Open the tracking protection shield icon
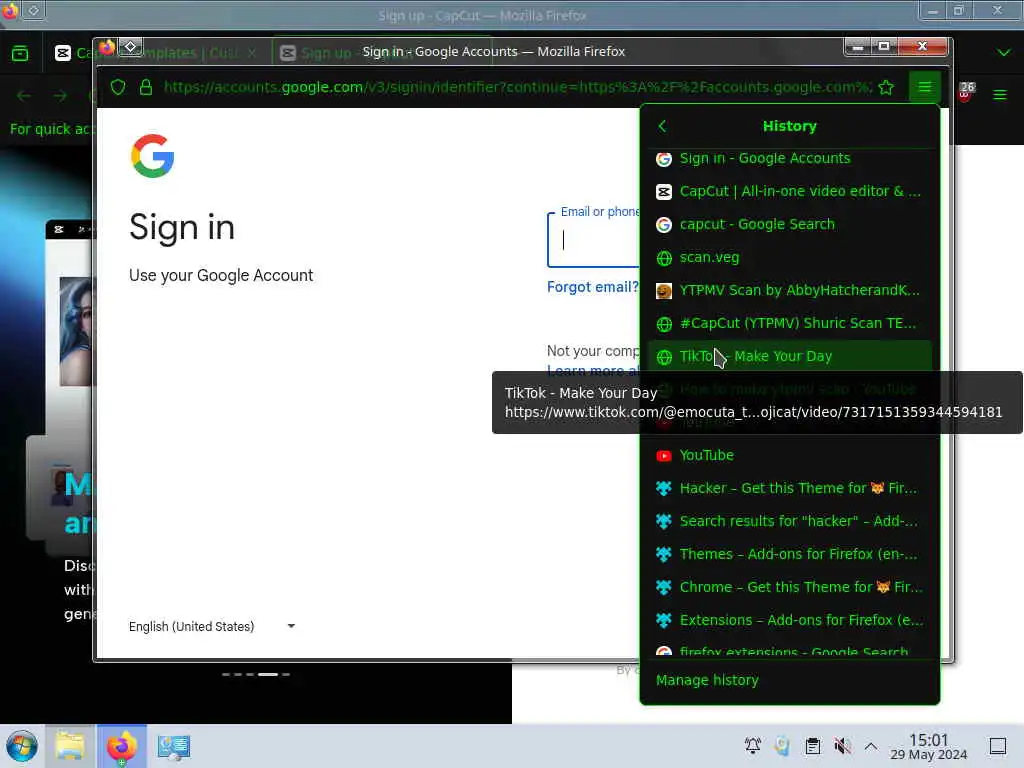 pos(118,87)
